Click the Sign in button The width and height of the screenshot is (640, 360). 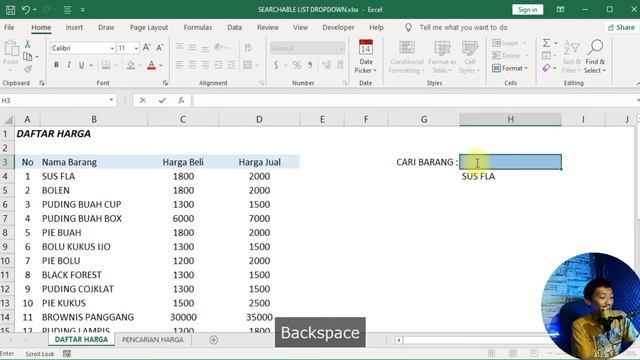tap(527, 9)
